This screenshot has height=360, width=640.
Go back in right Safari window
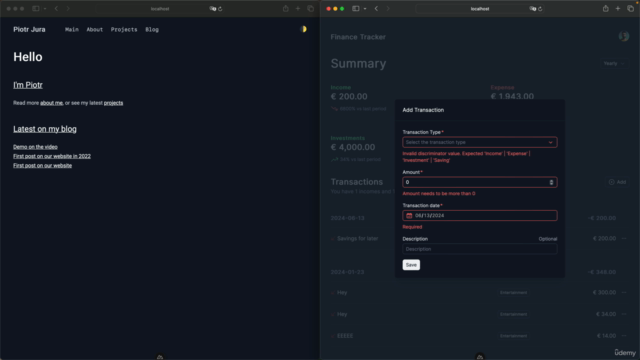[376, 9]
